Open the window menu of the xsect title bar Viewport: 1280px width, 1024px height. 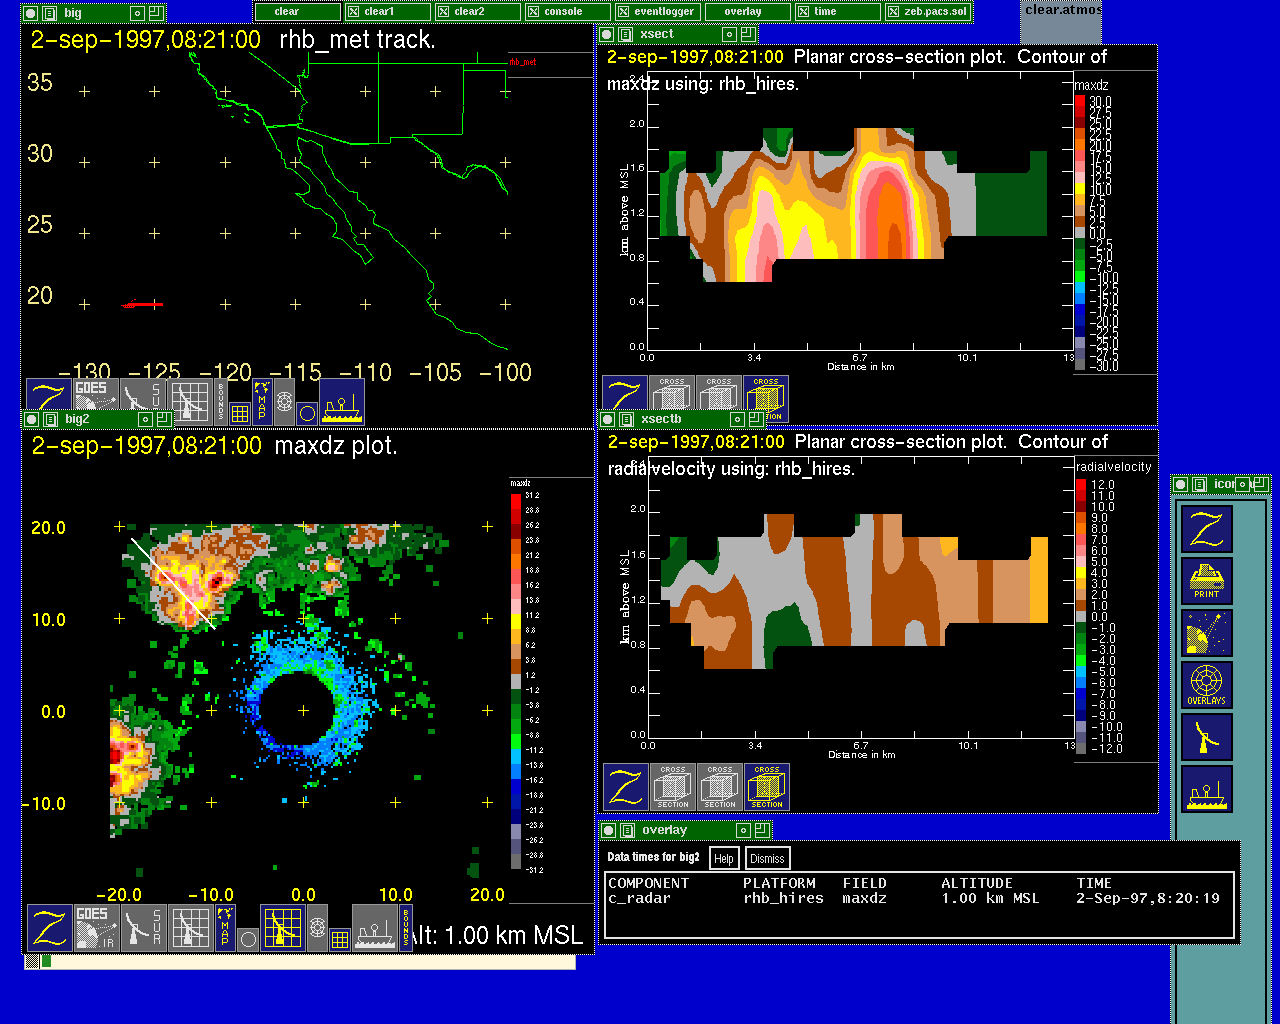tap(626, 34)
